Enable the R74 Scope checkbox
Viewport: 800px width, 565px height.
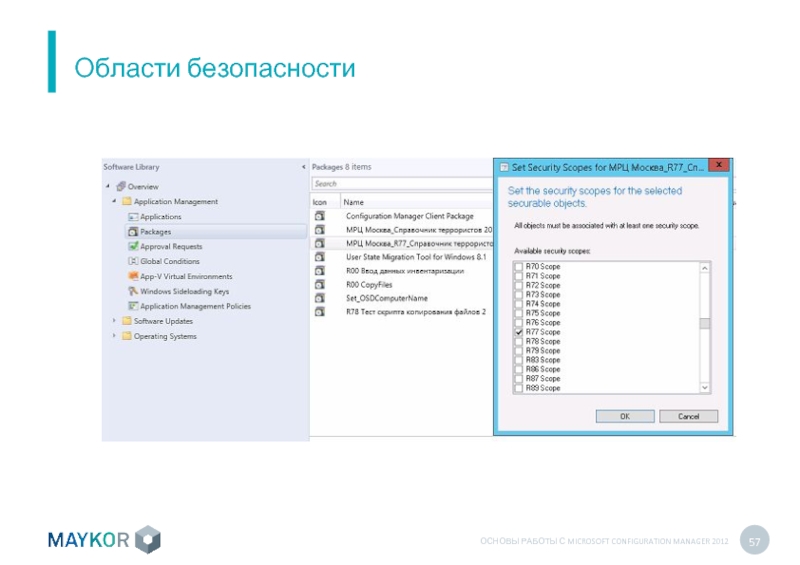pyautogui.click(x=519, y=304)
